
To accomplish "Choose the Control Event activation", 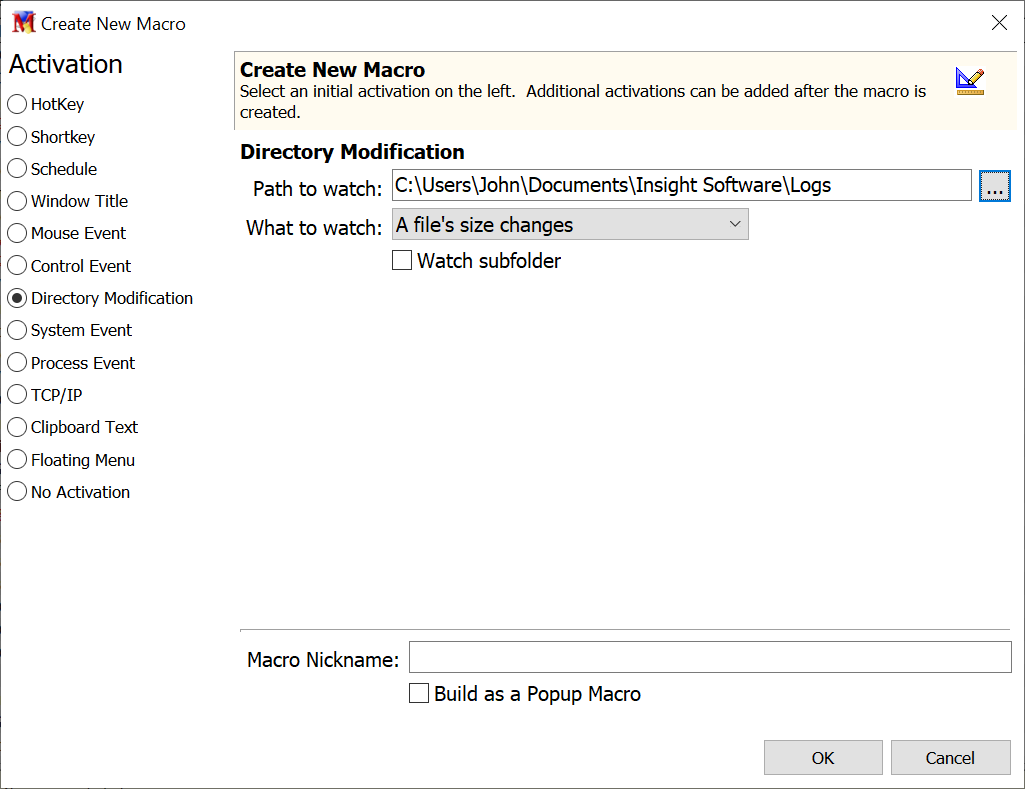I will click(x=17, y=266).
